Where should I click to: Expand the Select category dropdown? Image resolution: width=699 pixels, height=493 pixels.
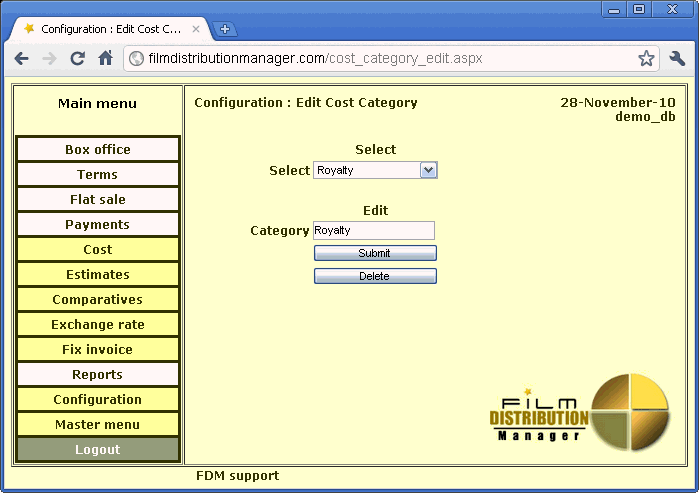(428, 170)
